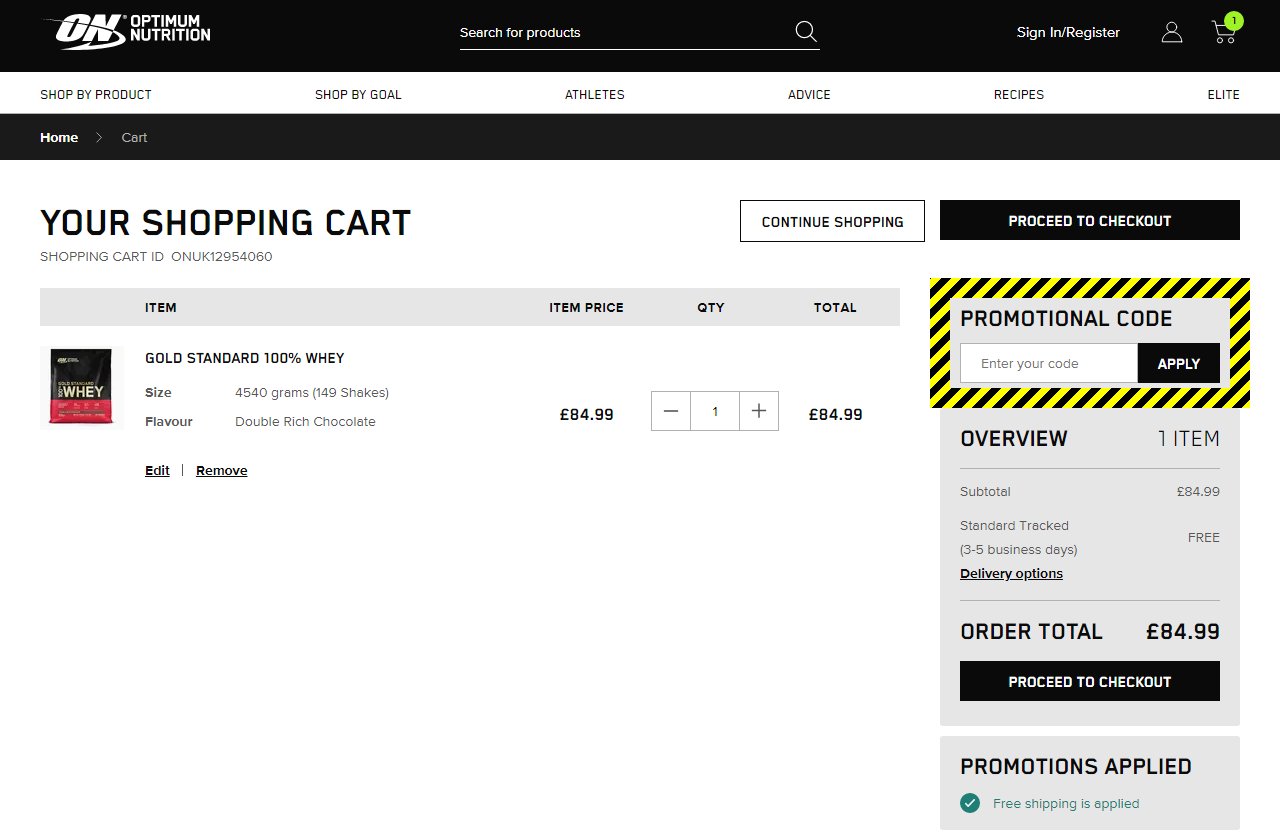Click the Subtotal £84.99 value

1198,491
